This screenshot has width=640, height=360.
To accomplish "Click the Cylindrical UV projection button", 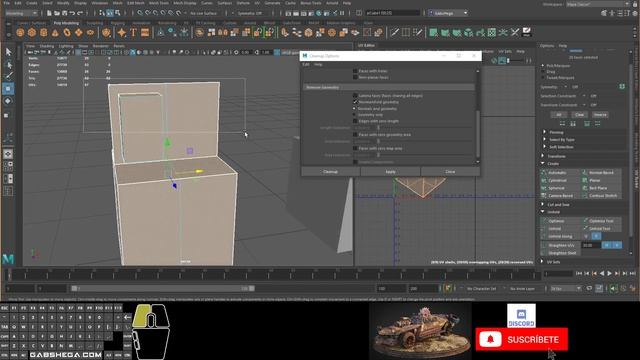I will click(560, 180).
